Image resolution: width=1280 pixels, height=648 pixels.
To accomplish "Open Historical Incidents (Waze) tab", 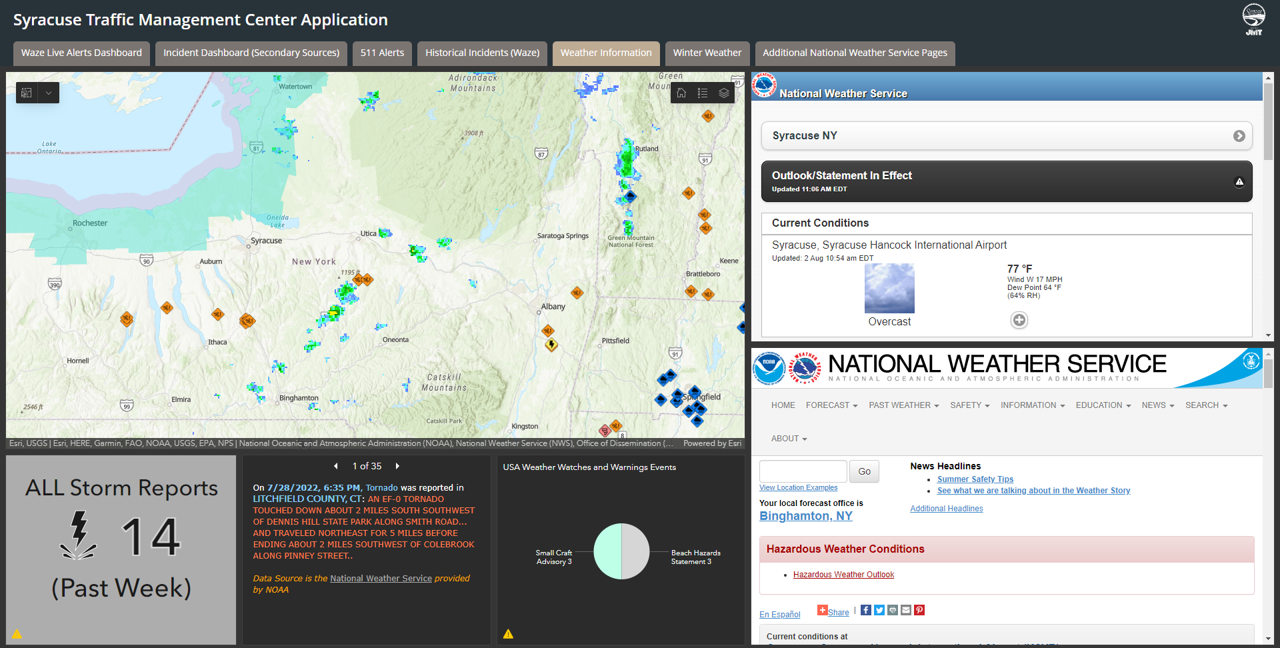I will 482,53.
